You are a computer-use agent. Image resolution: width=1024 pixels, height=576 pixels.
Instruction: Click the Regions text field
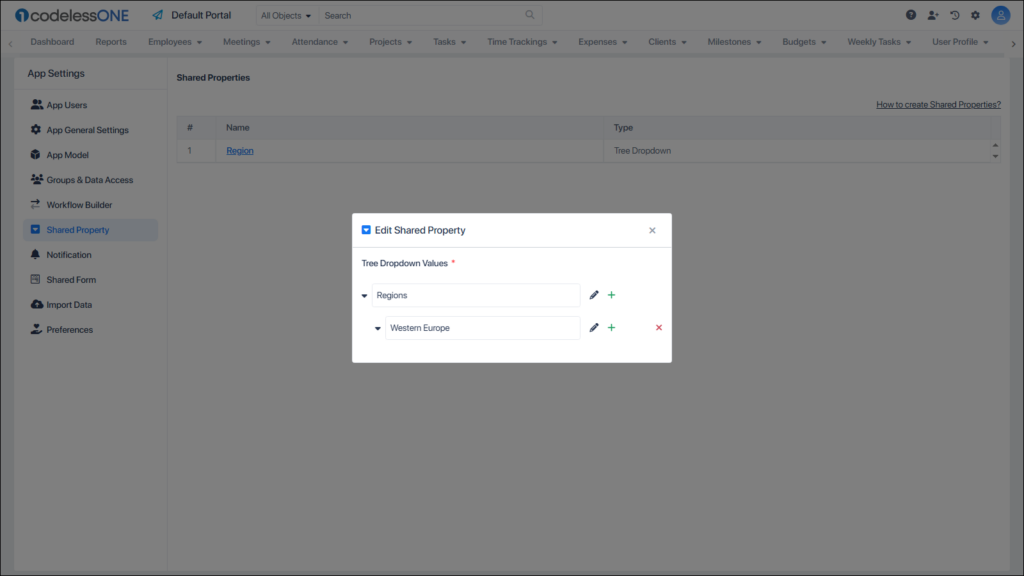tap(476, 295)
